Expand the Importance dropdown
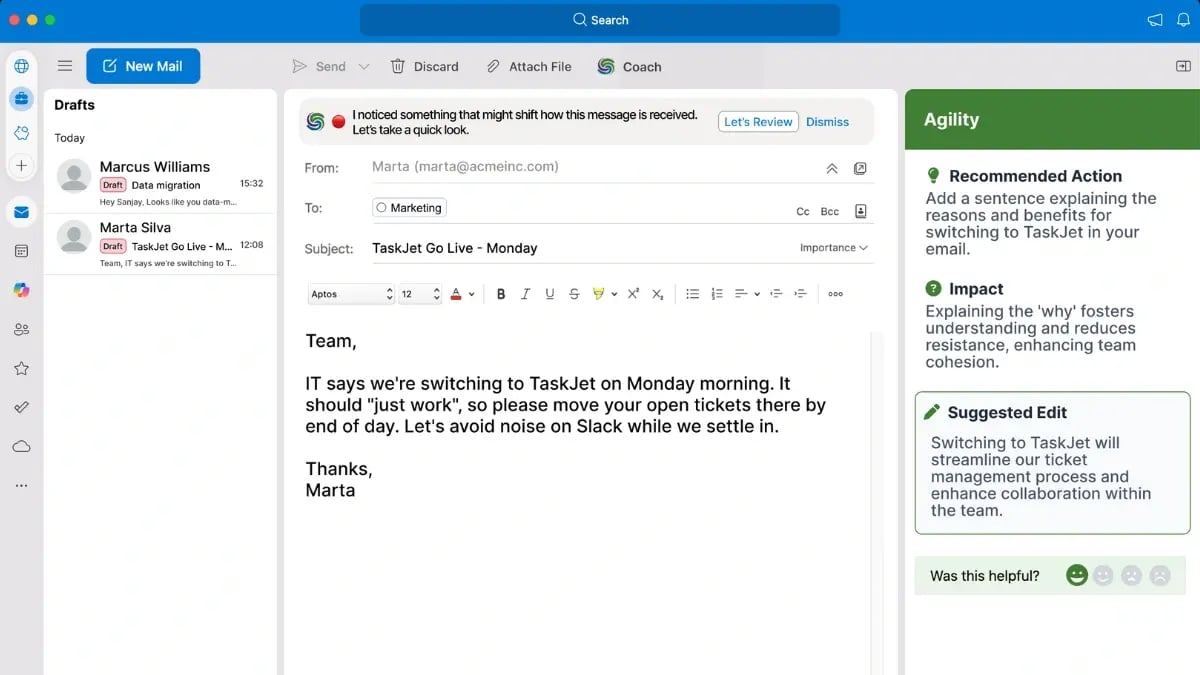1200x675 pixels. click(833, 248)
